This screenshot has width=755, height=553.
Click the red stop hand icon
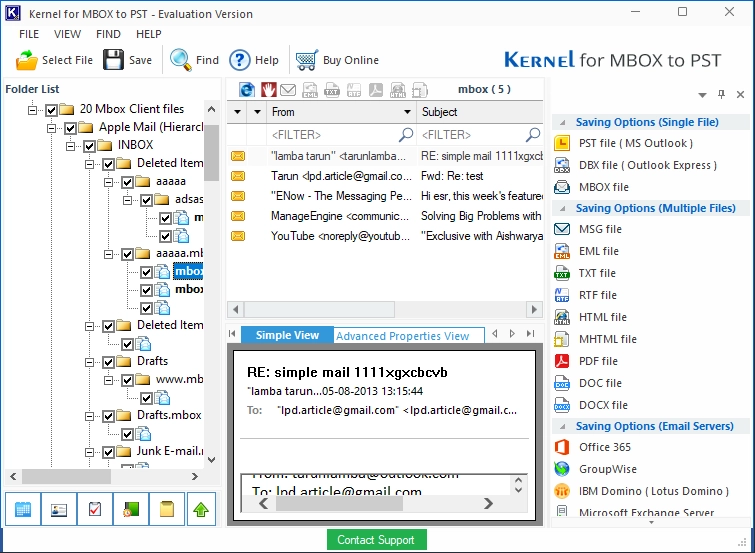coord(268,90)
